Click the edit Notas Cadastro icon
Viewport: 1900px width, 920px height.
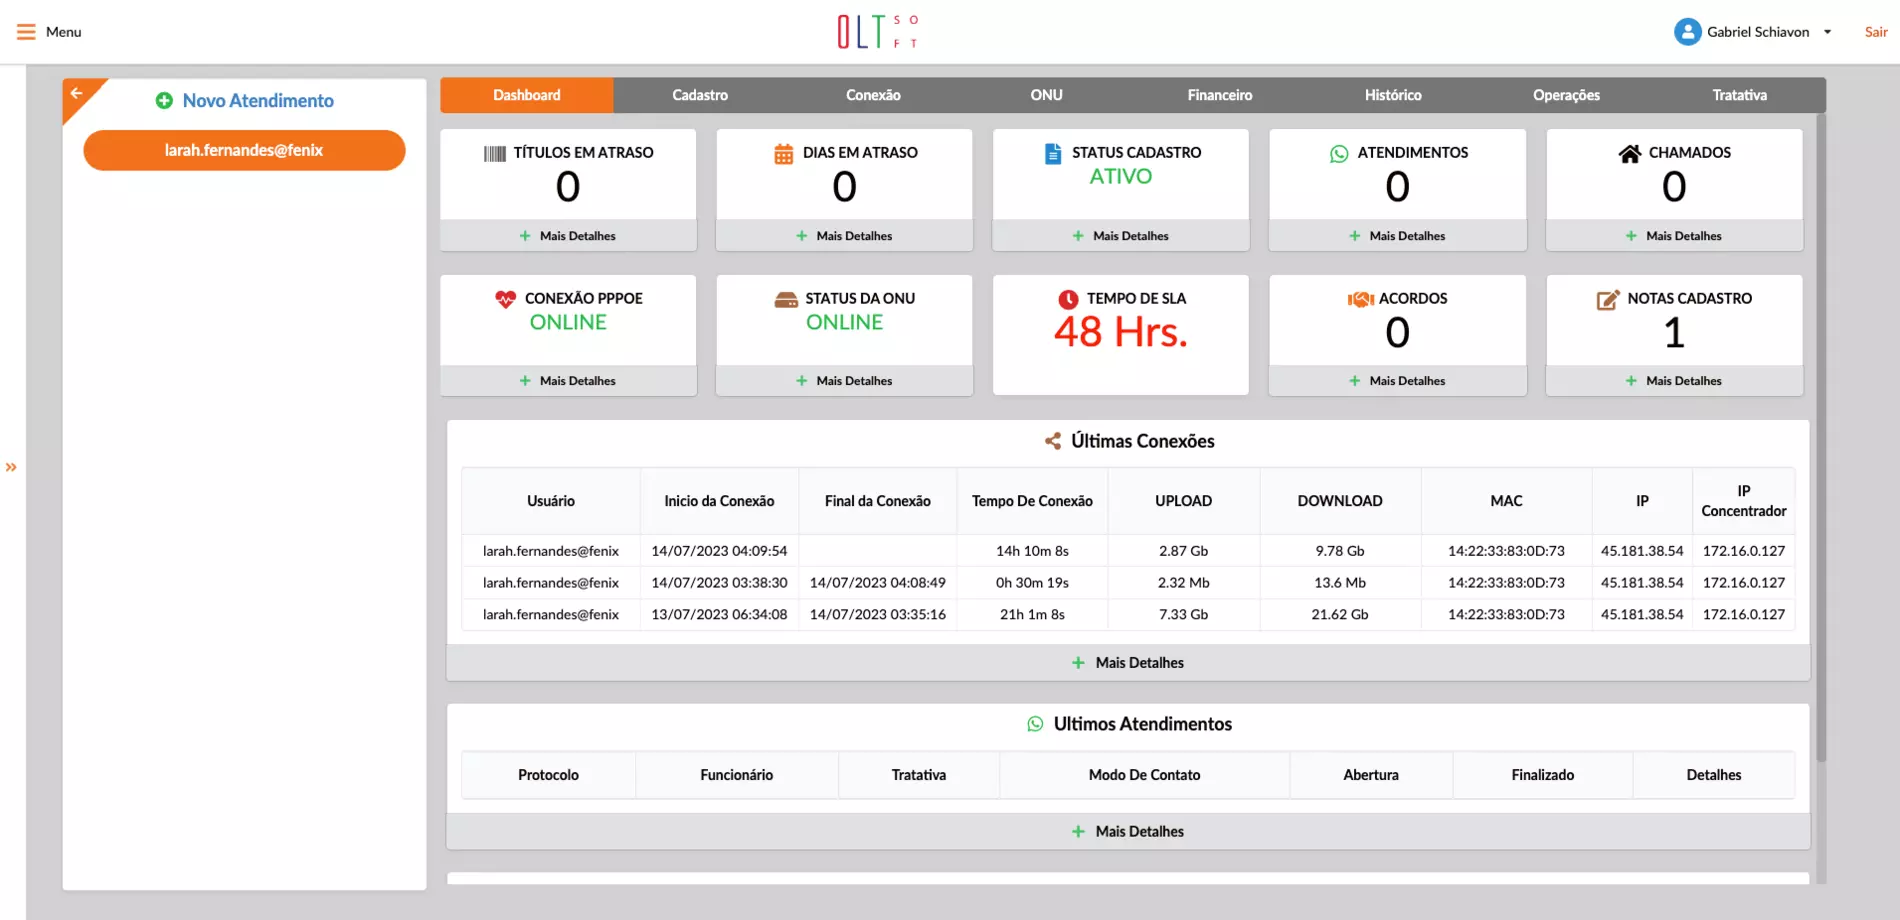click(x=1608, y=299)
